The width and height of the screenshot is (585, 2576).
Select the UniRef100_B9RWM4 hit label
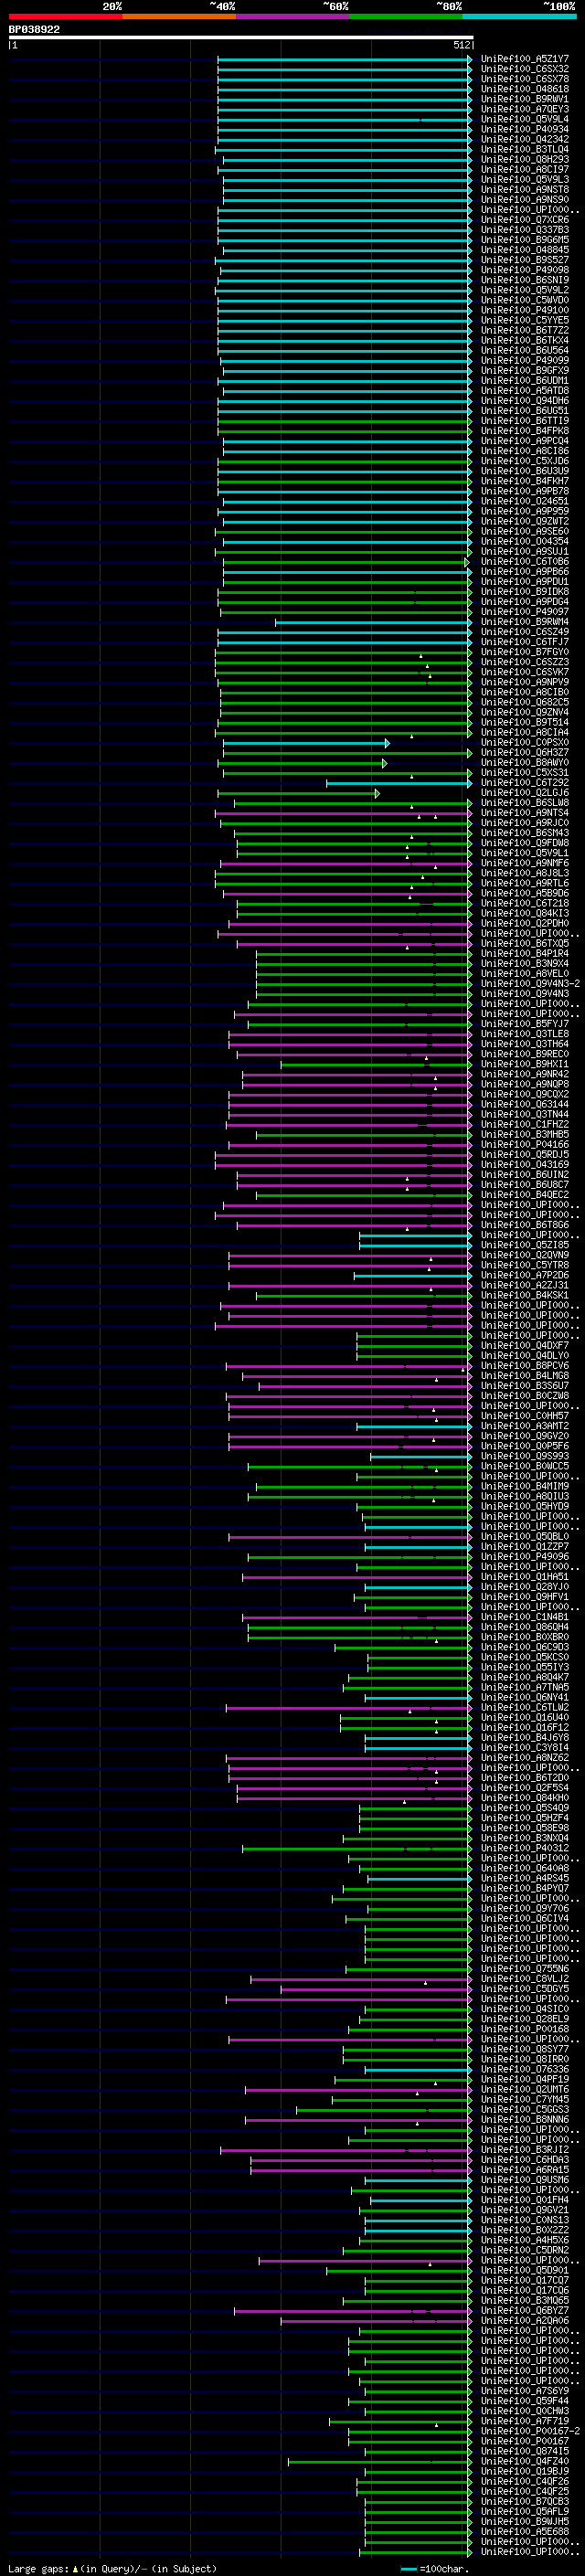(x=525, y=622)
